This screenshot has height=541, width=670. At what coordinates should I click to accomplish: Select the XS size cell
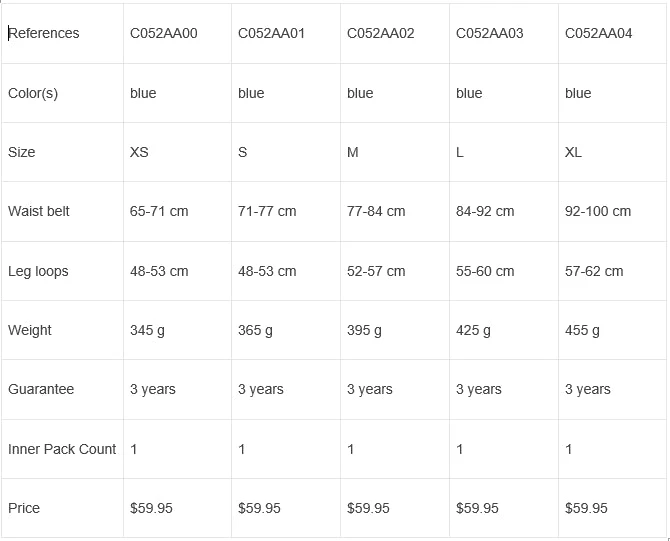[x=139, y=152]
